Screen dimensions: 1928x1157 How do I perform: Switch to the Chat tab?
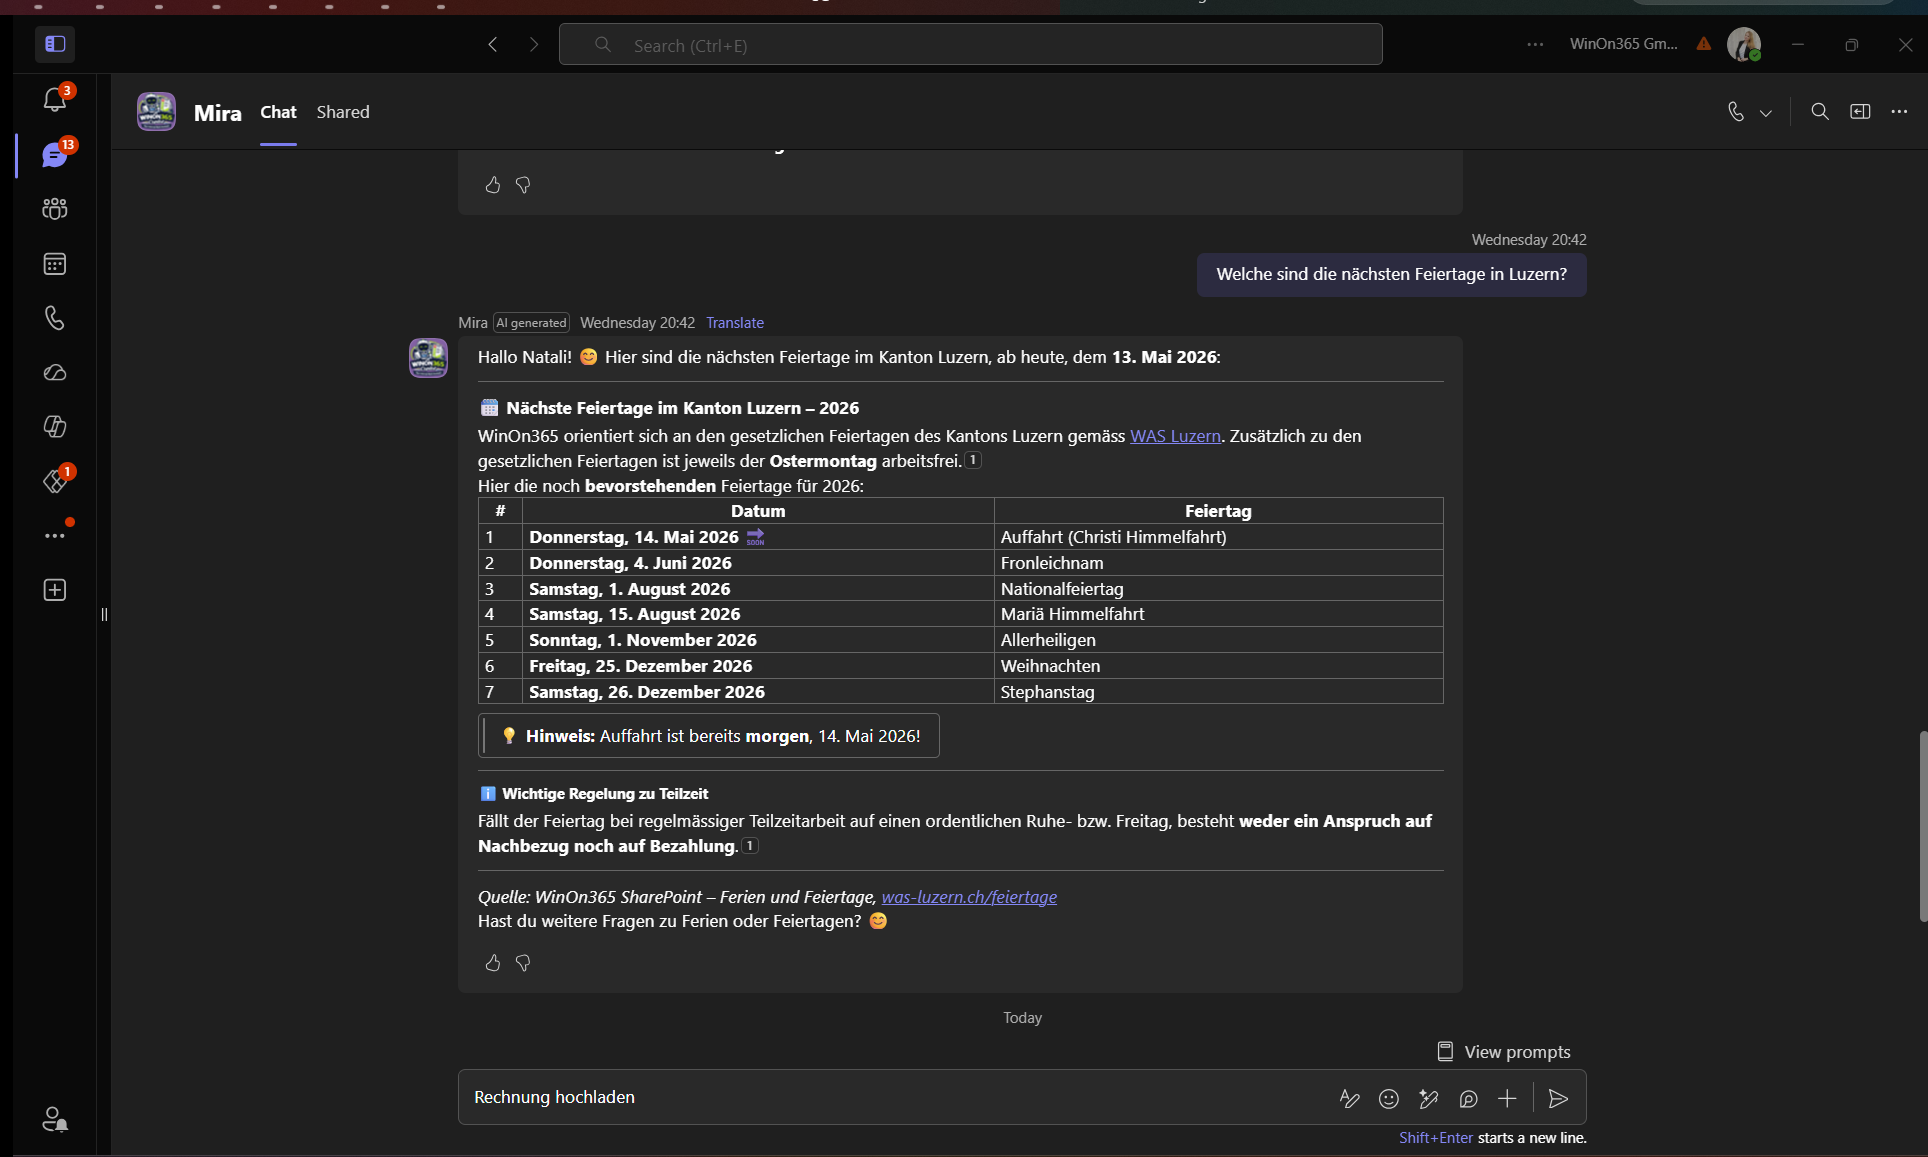click(278, 112)
